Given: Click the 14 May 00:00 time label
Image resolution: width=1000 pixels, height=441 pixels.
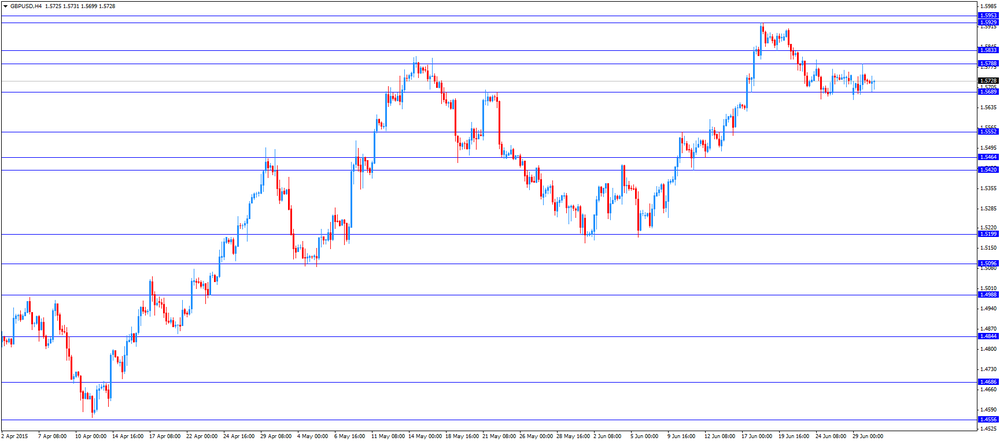Looking at the screenshot, I should tap(423, 436).
